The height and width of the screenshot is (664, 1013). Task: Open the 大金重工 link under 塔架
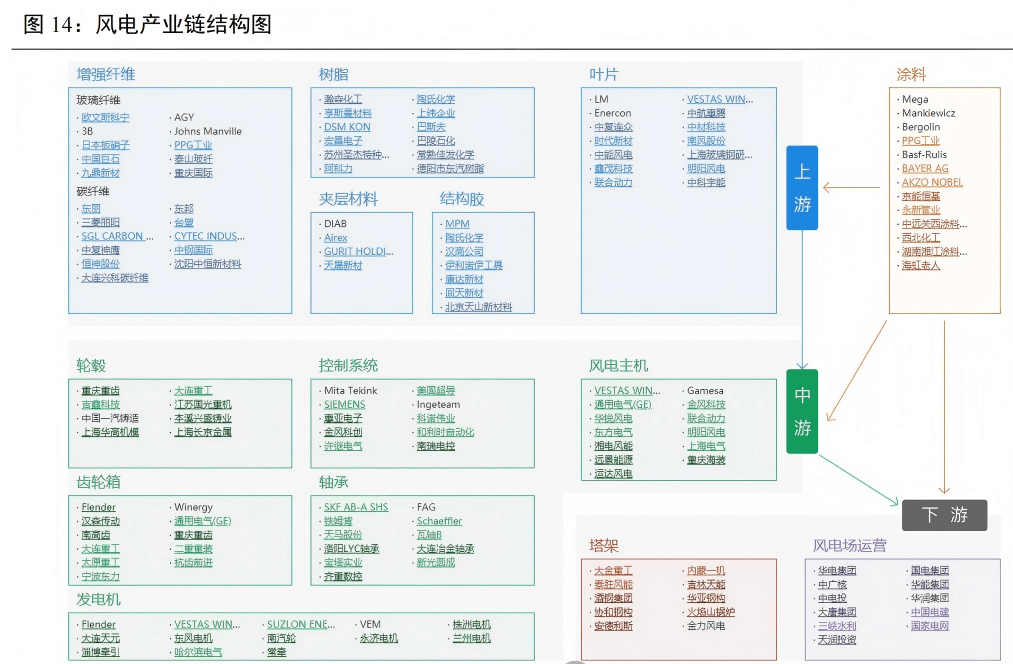pos(613,570)
